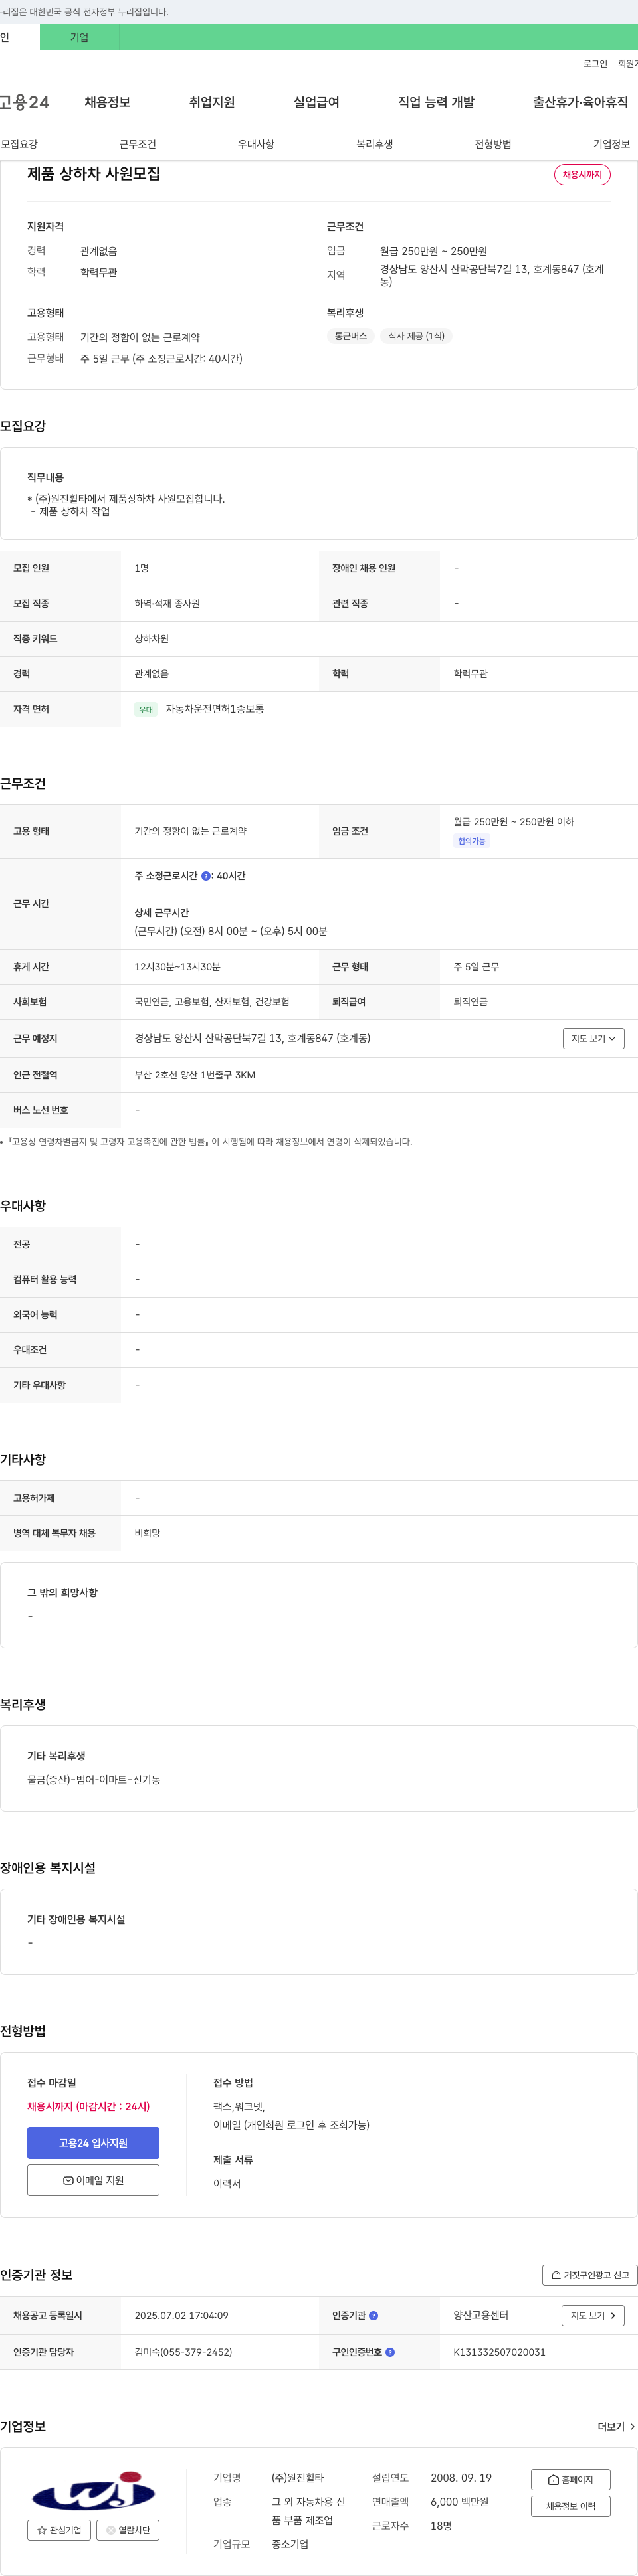Viewport: 638px width, 2576px height.
Task: Open 더보기 in 기업정보 section
Action: click(x=616, y=2427)
